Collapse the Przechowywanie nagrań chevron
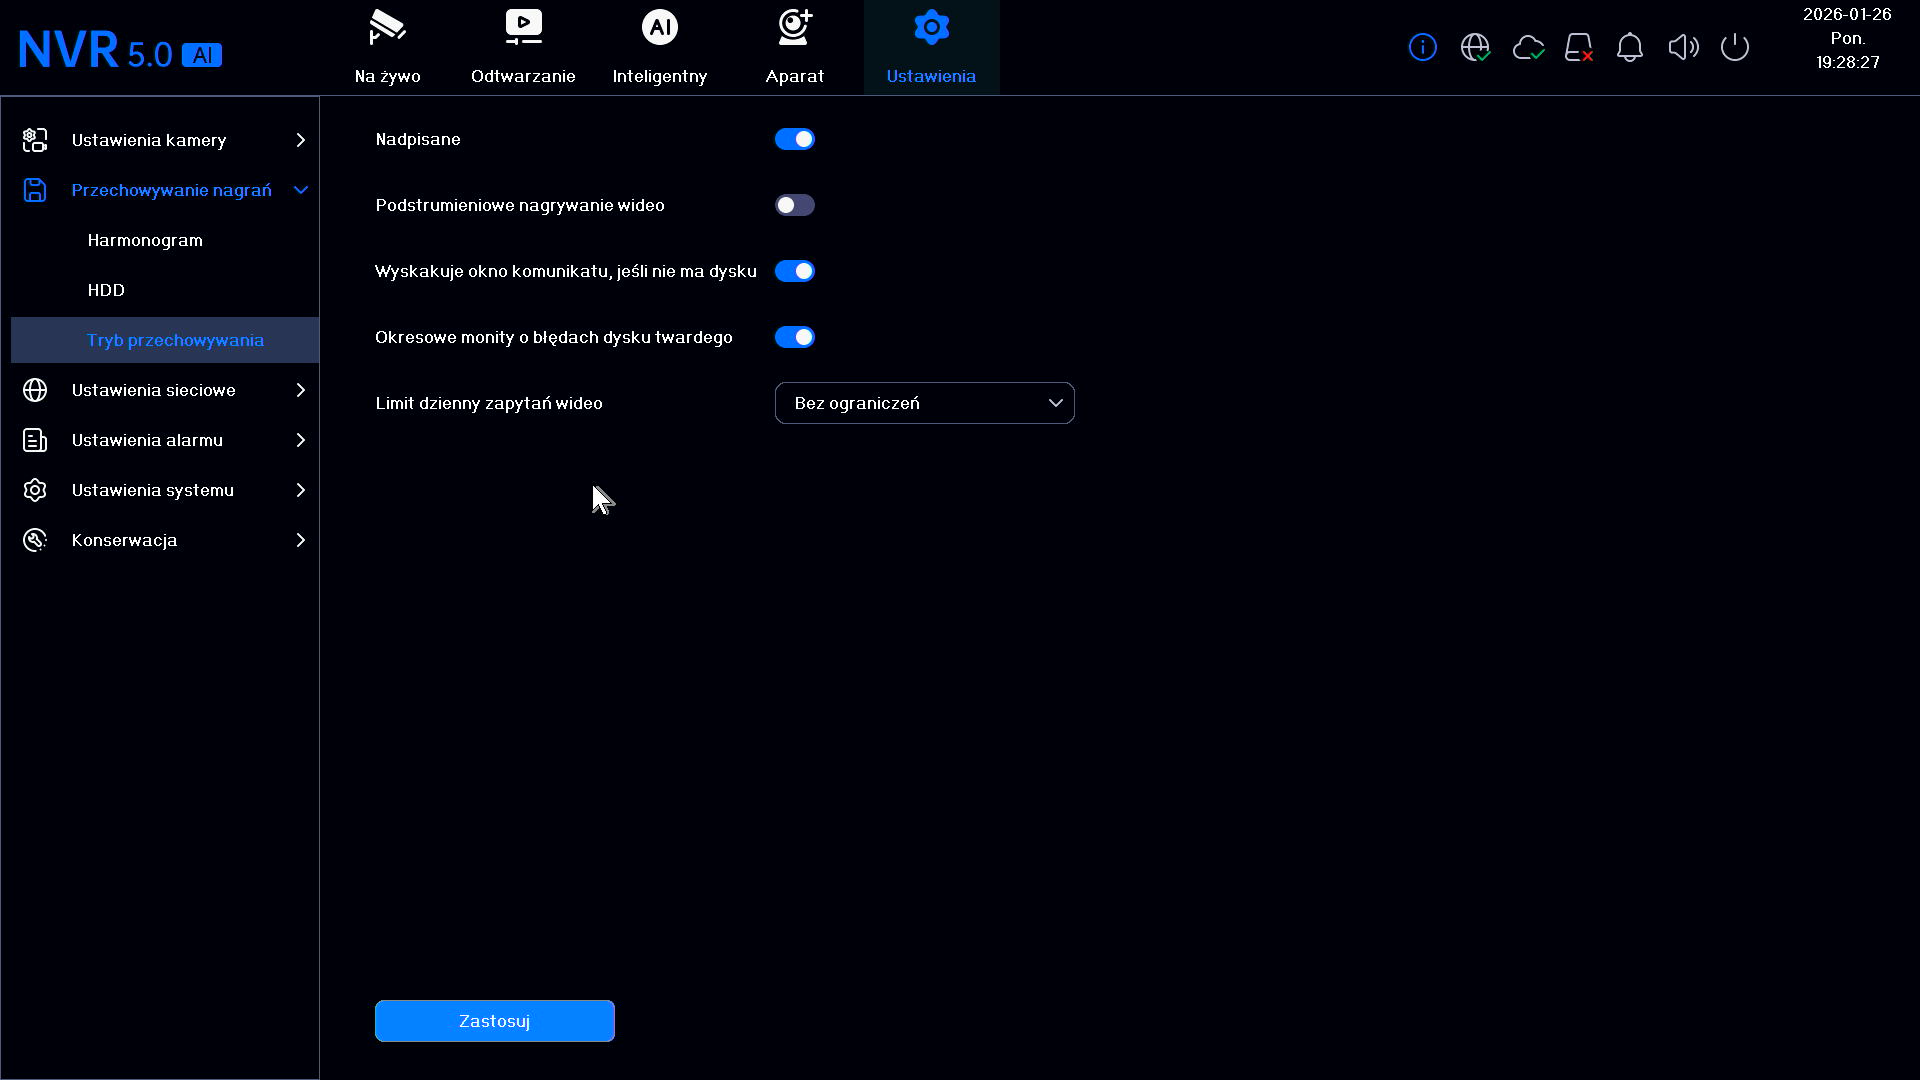Screen dimensions: 1920x1080 tap(300, 190)
